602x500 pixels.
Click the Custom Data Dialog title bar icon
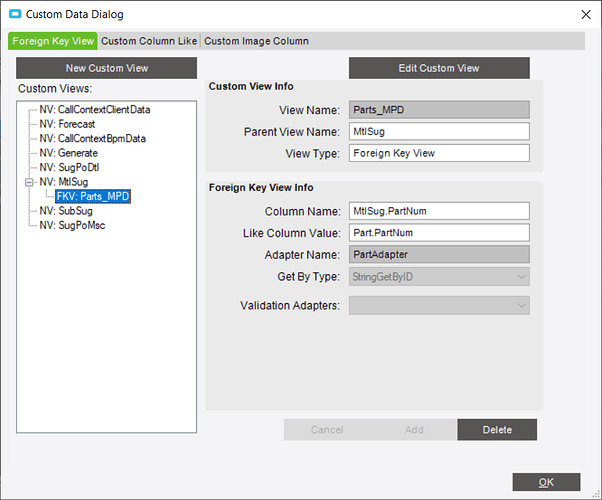tap(15, 15)
